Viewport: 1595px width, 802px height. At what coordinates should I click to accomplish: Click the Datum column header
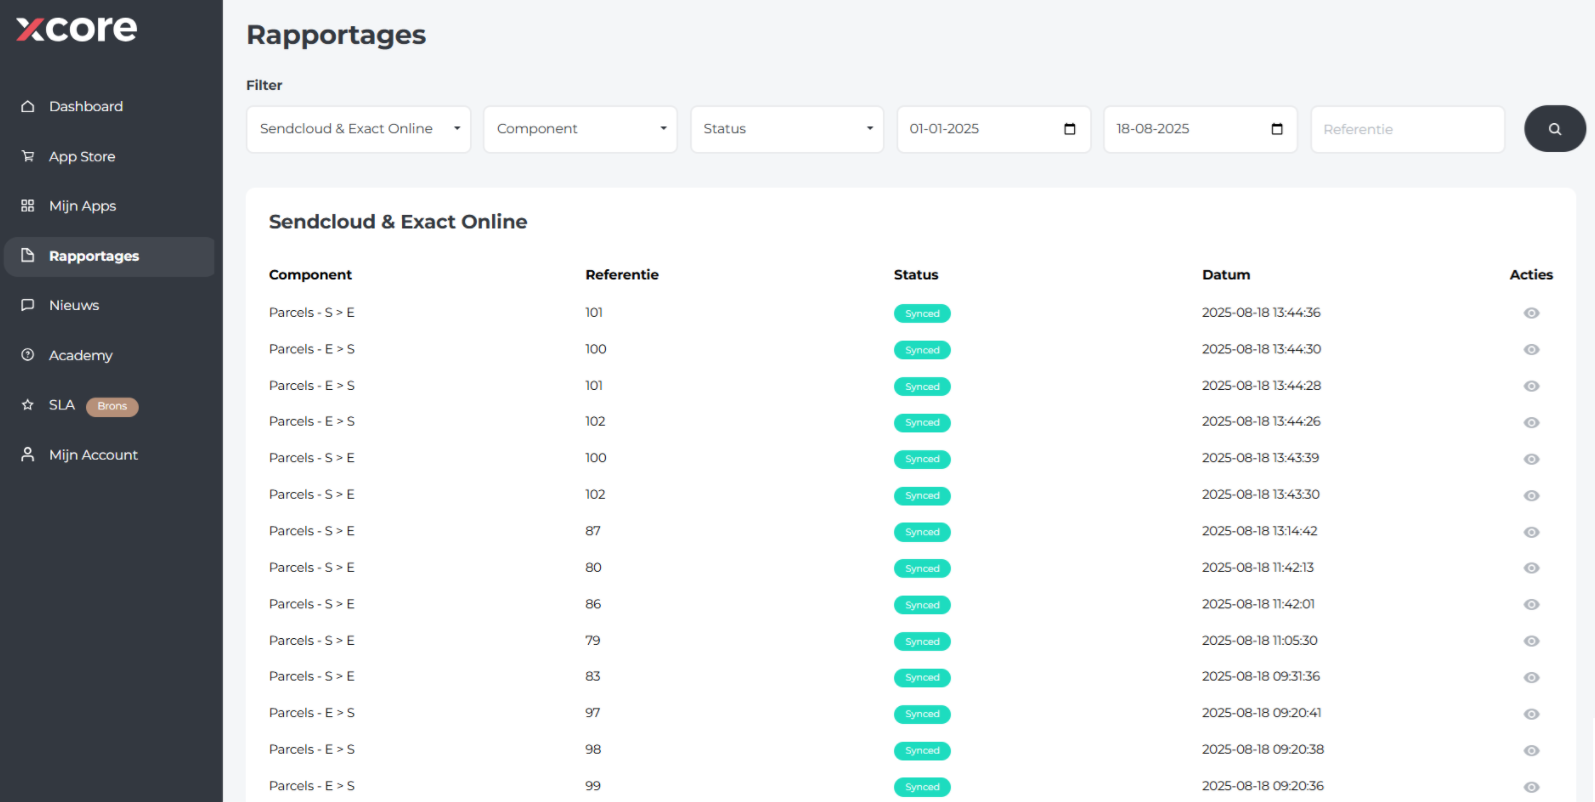(x=1226, y=275)
